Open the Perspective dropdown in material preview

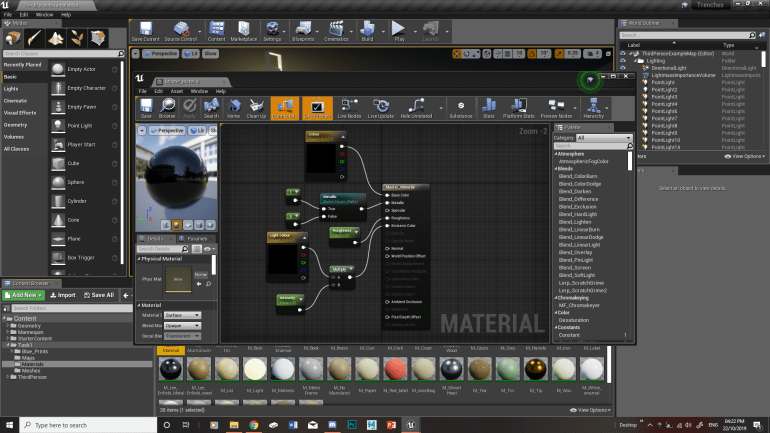(167, 131)
